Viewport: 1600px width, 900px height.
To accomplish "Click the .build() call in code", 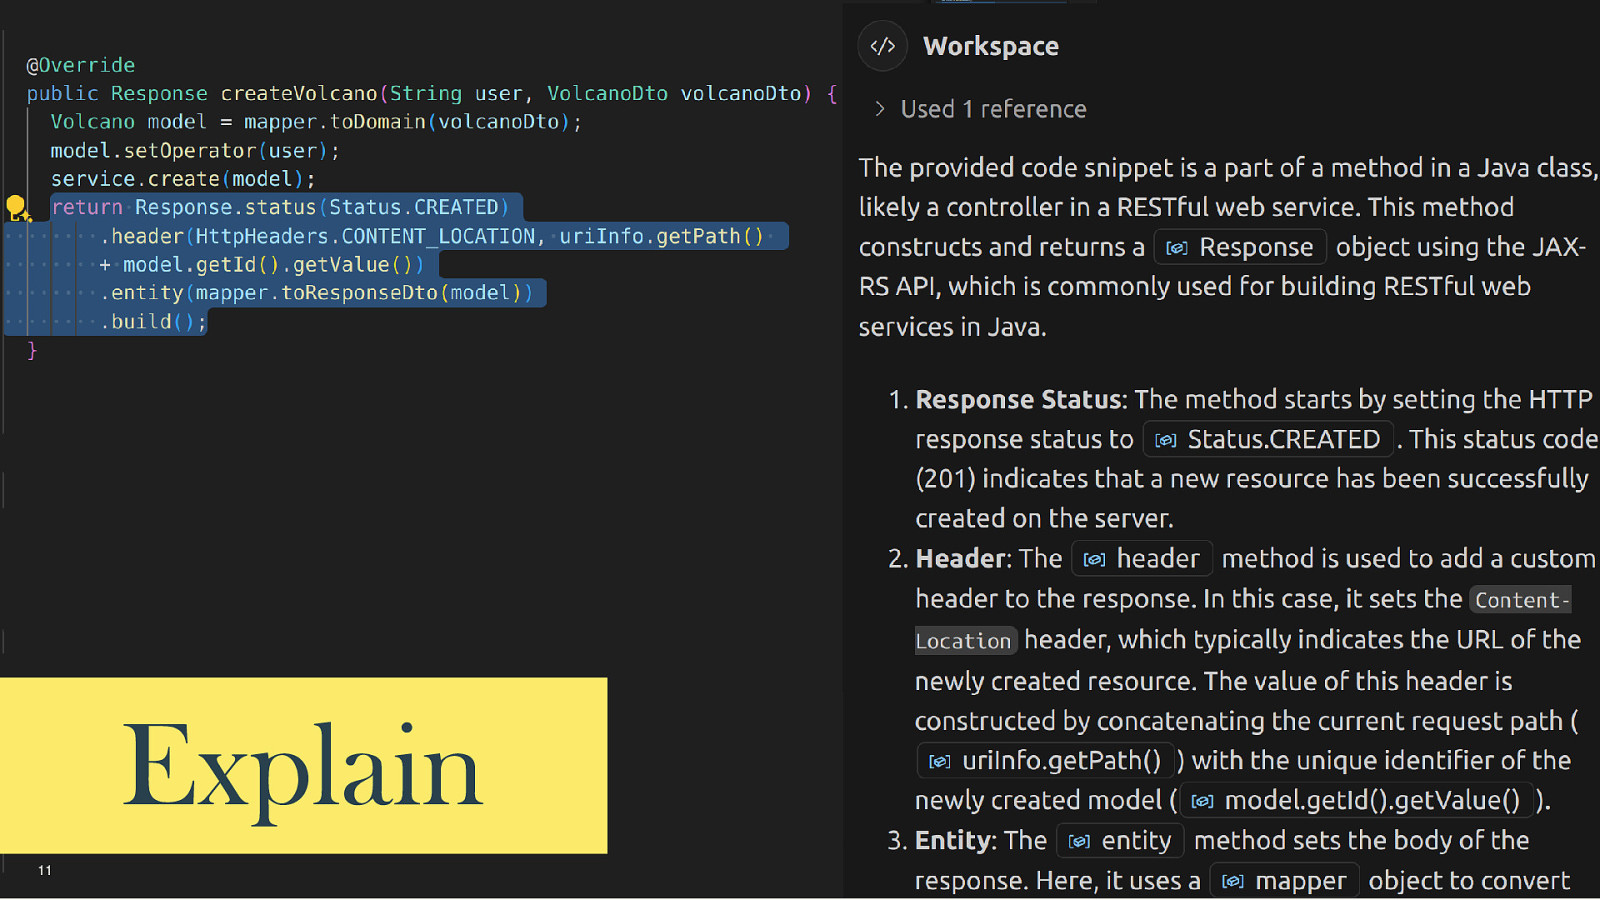I will (153, 322).
